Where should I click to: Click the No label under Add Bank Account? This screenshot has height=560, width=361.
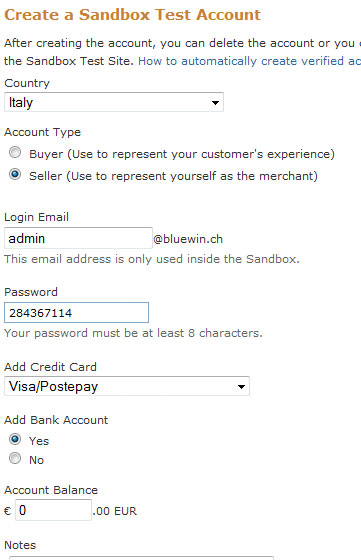point(36,460)
